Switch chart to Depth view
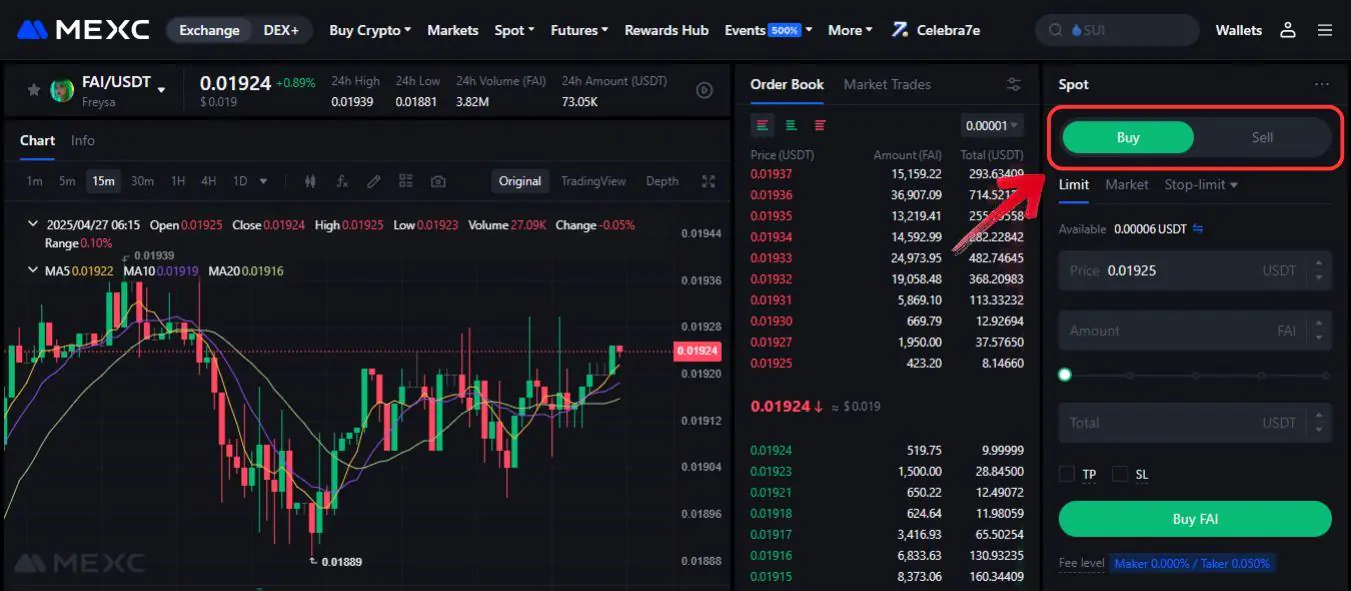 (x=662, y=181)
